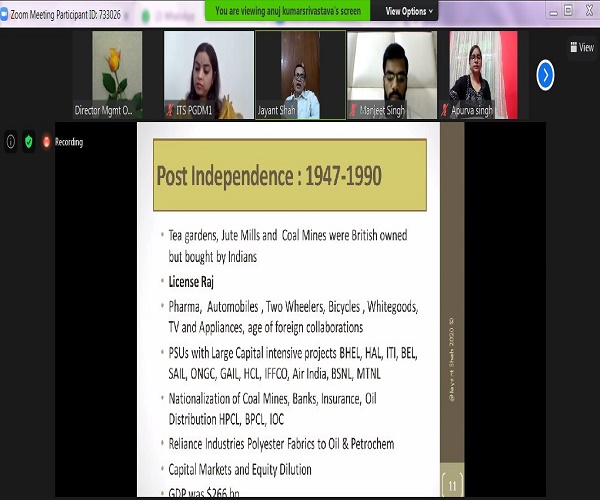
Task: Minimize the Zoom meeting window
Action: click(553, 11)
